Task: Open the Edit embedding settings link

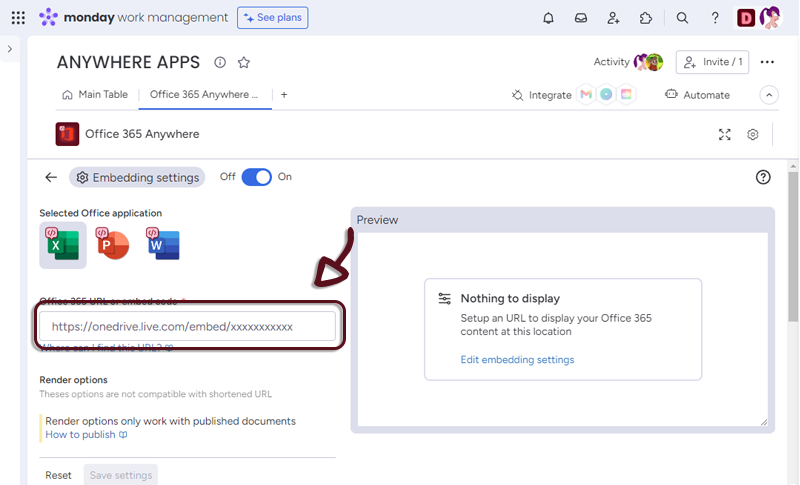Action: click(517, 360)
